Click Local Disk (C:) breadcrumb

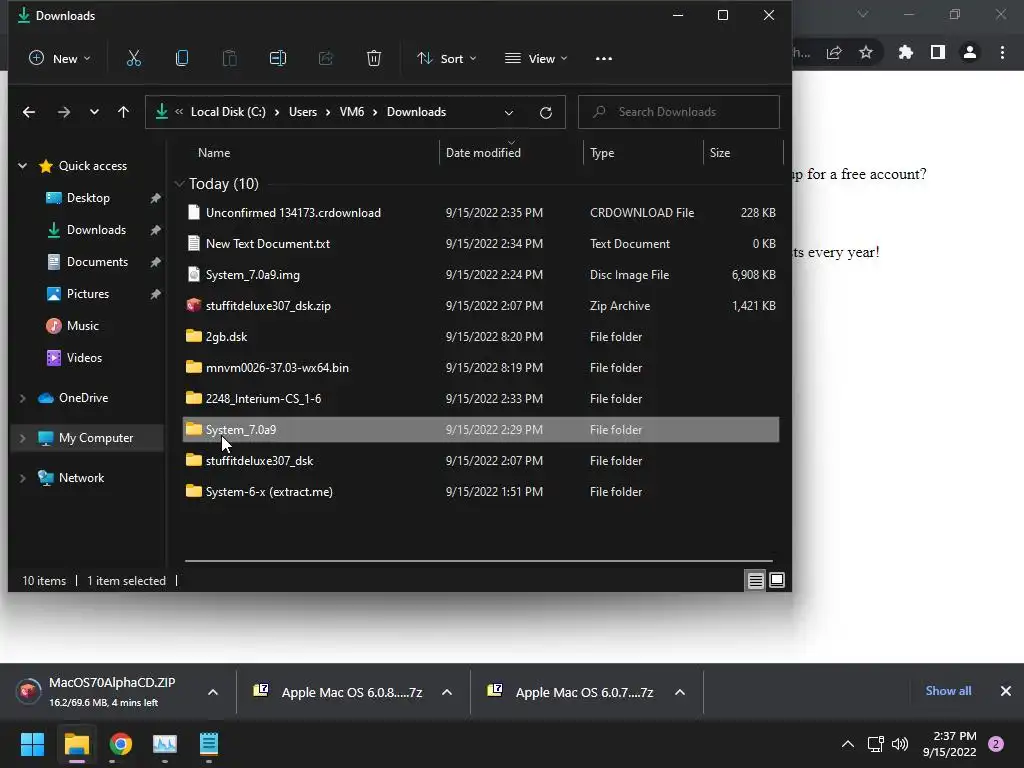(x=228, y=112)
